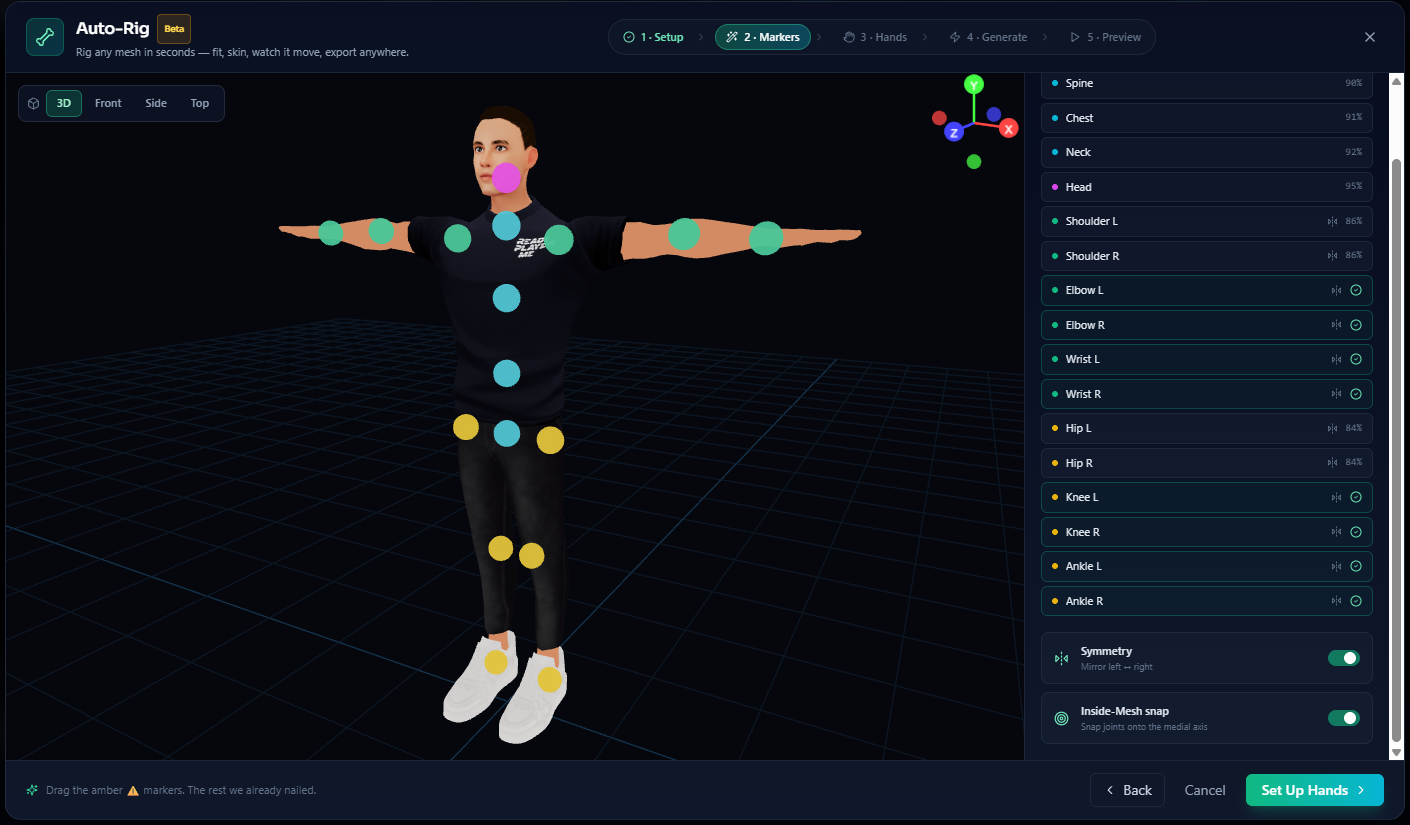Viewport: 1410px width, 825px height.
Task: Select the Hip L joint row
Action: 1207,428
